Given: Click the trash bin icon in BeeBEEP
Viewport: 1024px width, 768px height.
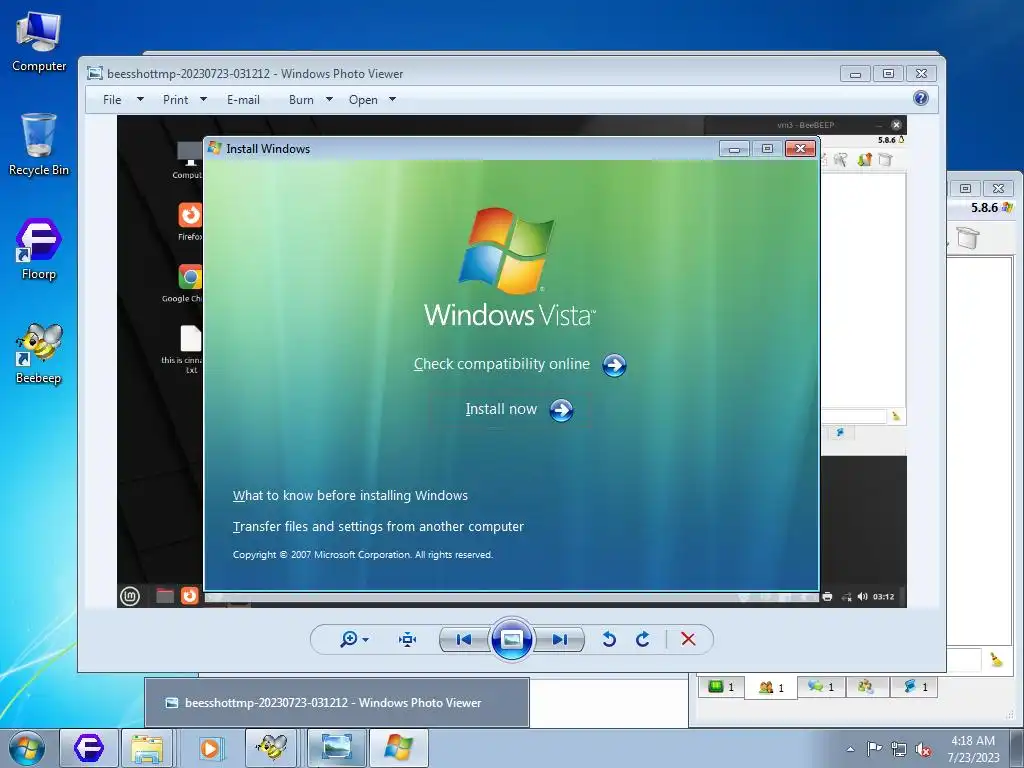Looking at the screenshot, I should (968, 236).
